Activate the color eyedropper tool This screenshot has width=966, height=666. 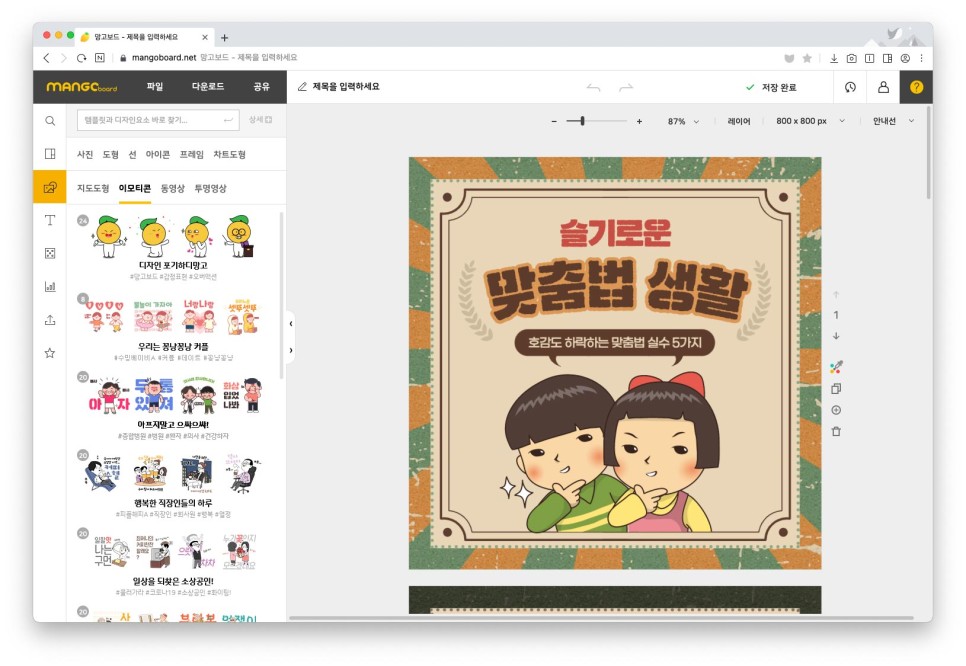click(838, 365)
